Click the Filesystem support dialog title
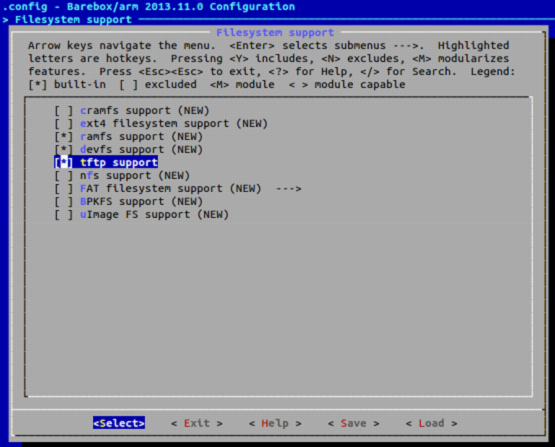The height and width of the screenshot is (447, 555). pos(275,33)
